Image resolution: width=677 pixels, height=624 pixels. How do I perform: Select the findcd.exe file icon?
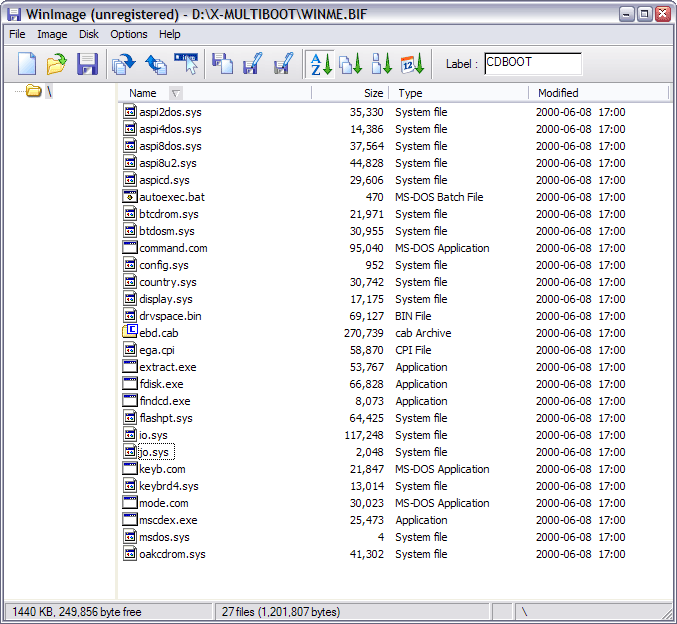tap(130, 400)
